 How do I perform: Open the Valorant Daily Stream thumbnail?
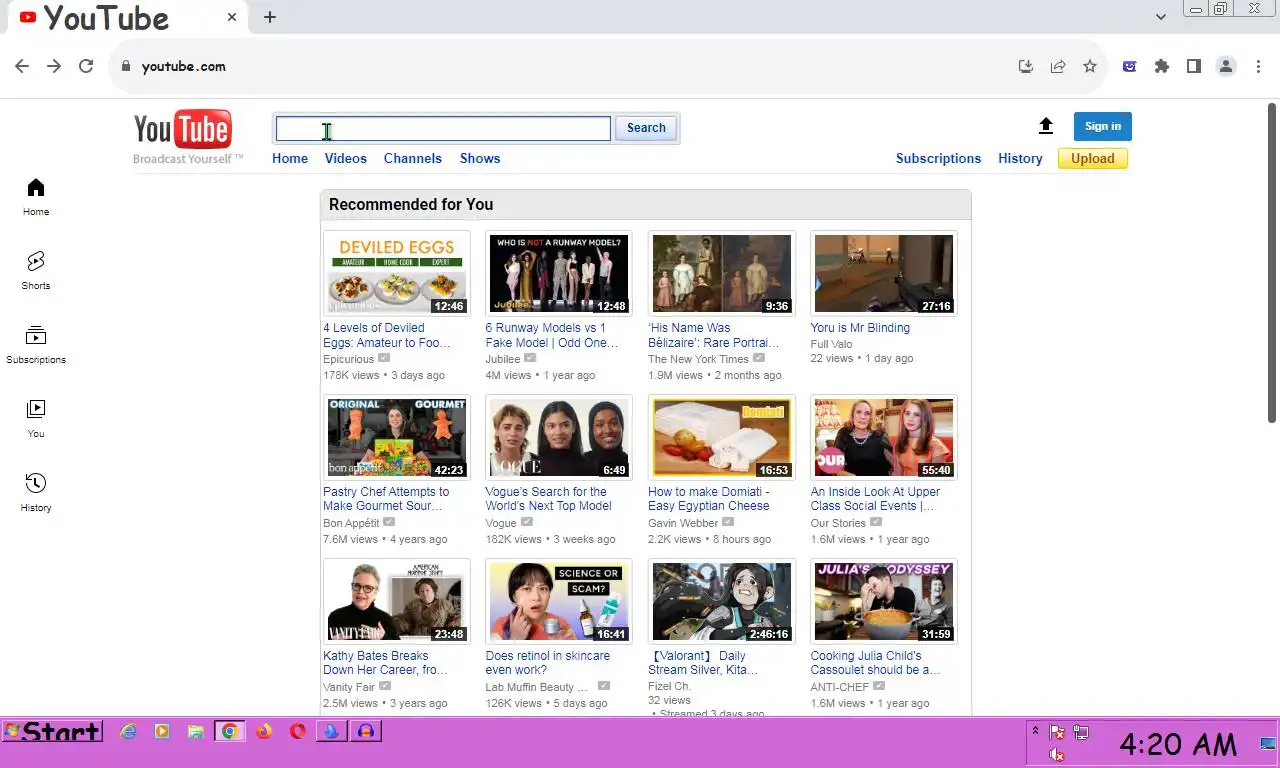click(x=722, y=602)
